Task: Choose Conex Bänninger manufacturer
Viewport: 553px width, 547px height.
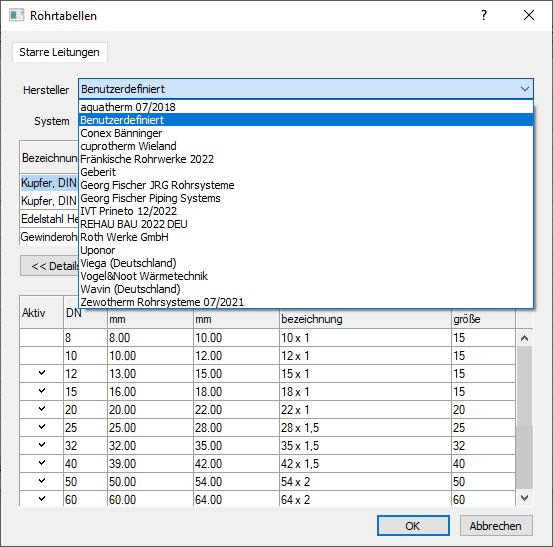Action: click(x=306, y=133)
